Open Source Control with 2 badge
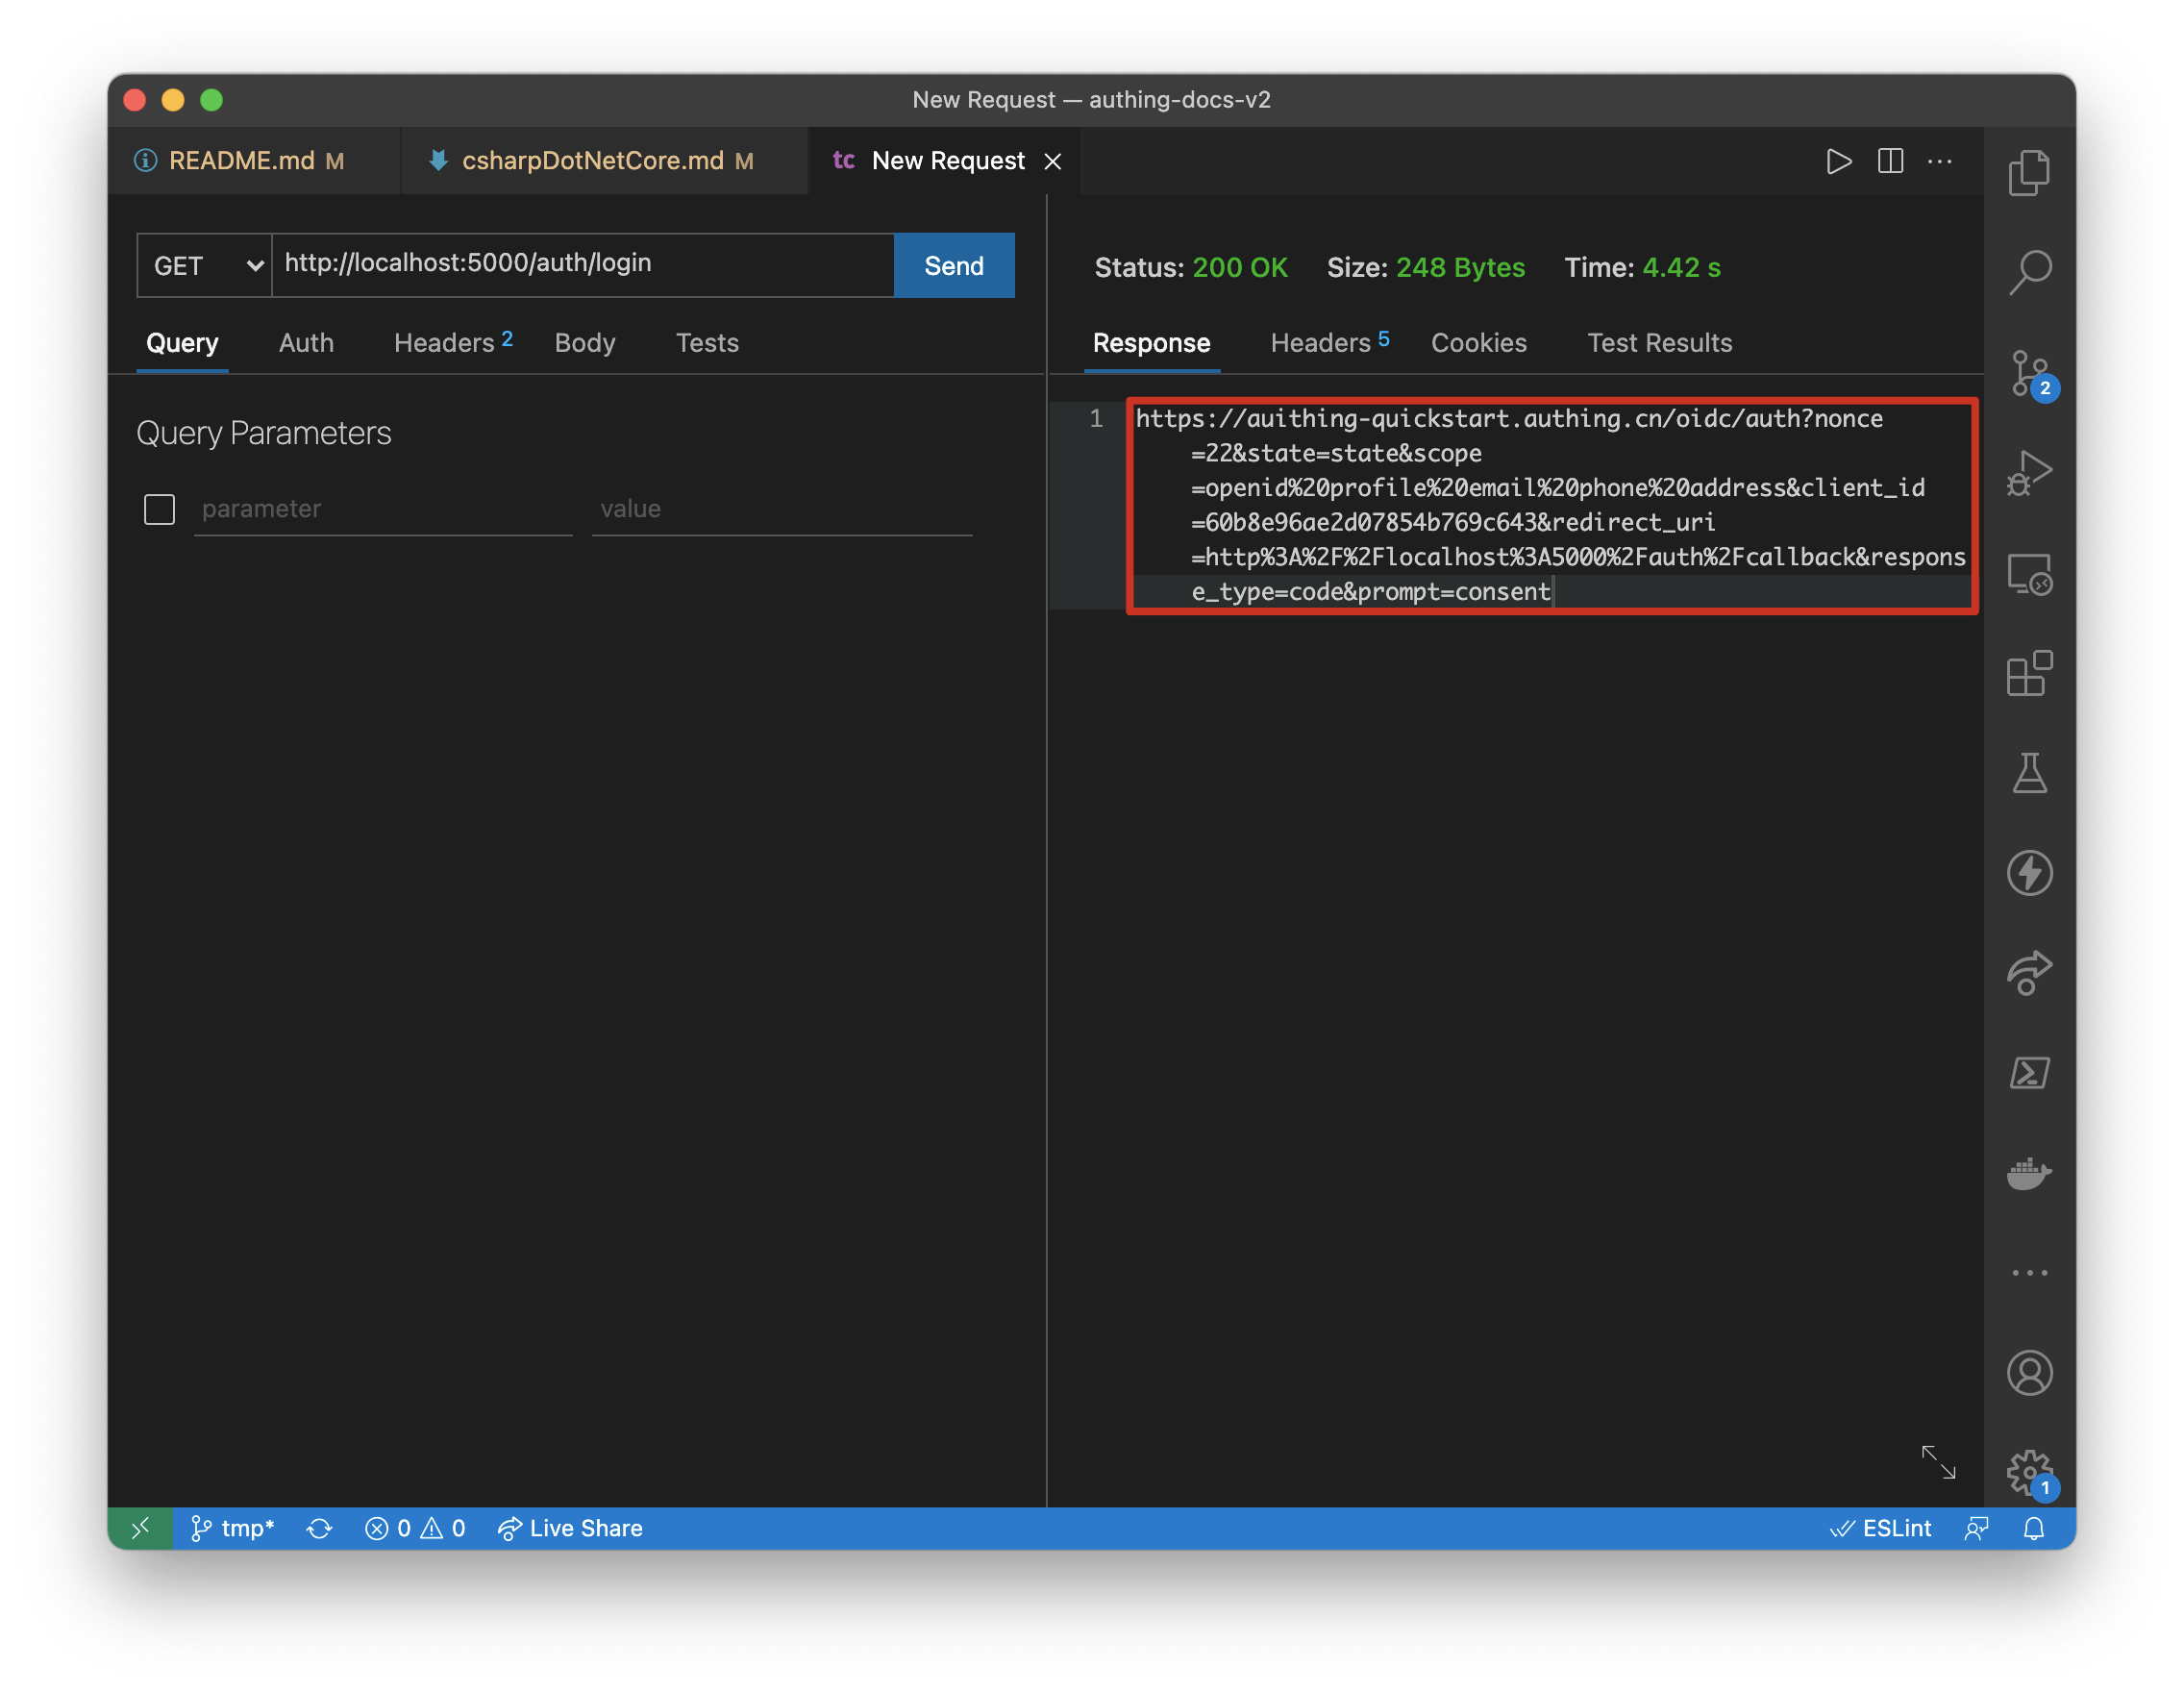Viewport: 2184px width, 1692px height. pyautogui.click(x=2029, y=373)
